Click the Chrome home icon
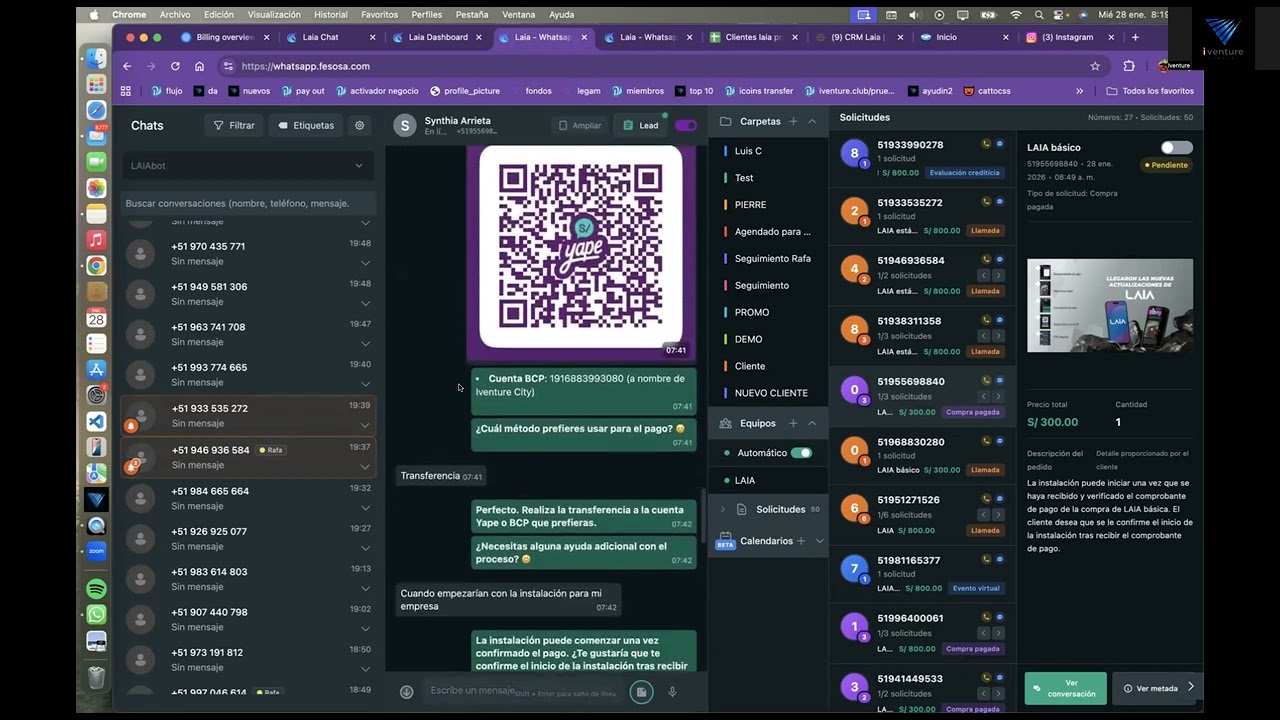 (x=200, y=66)
